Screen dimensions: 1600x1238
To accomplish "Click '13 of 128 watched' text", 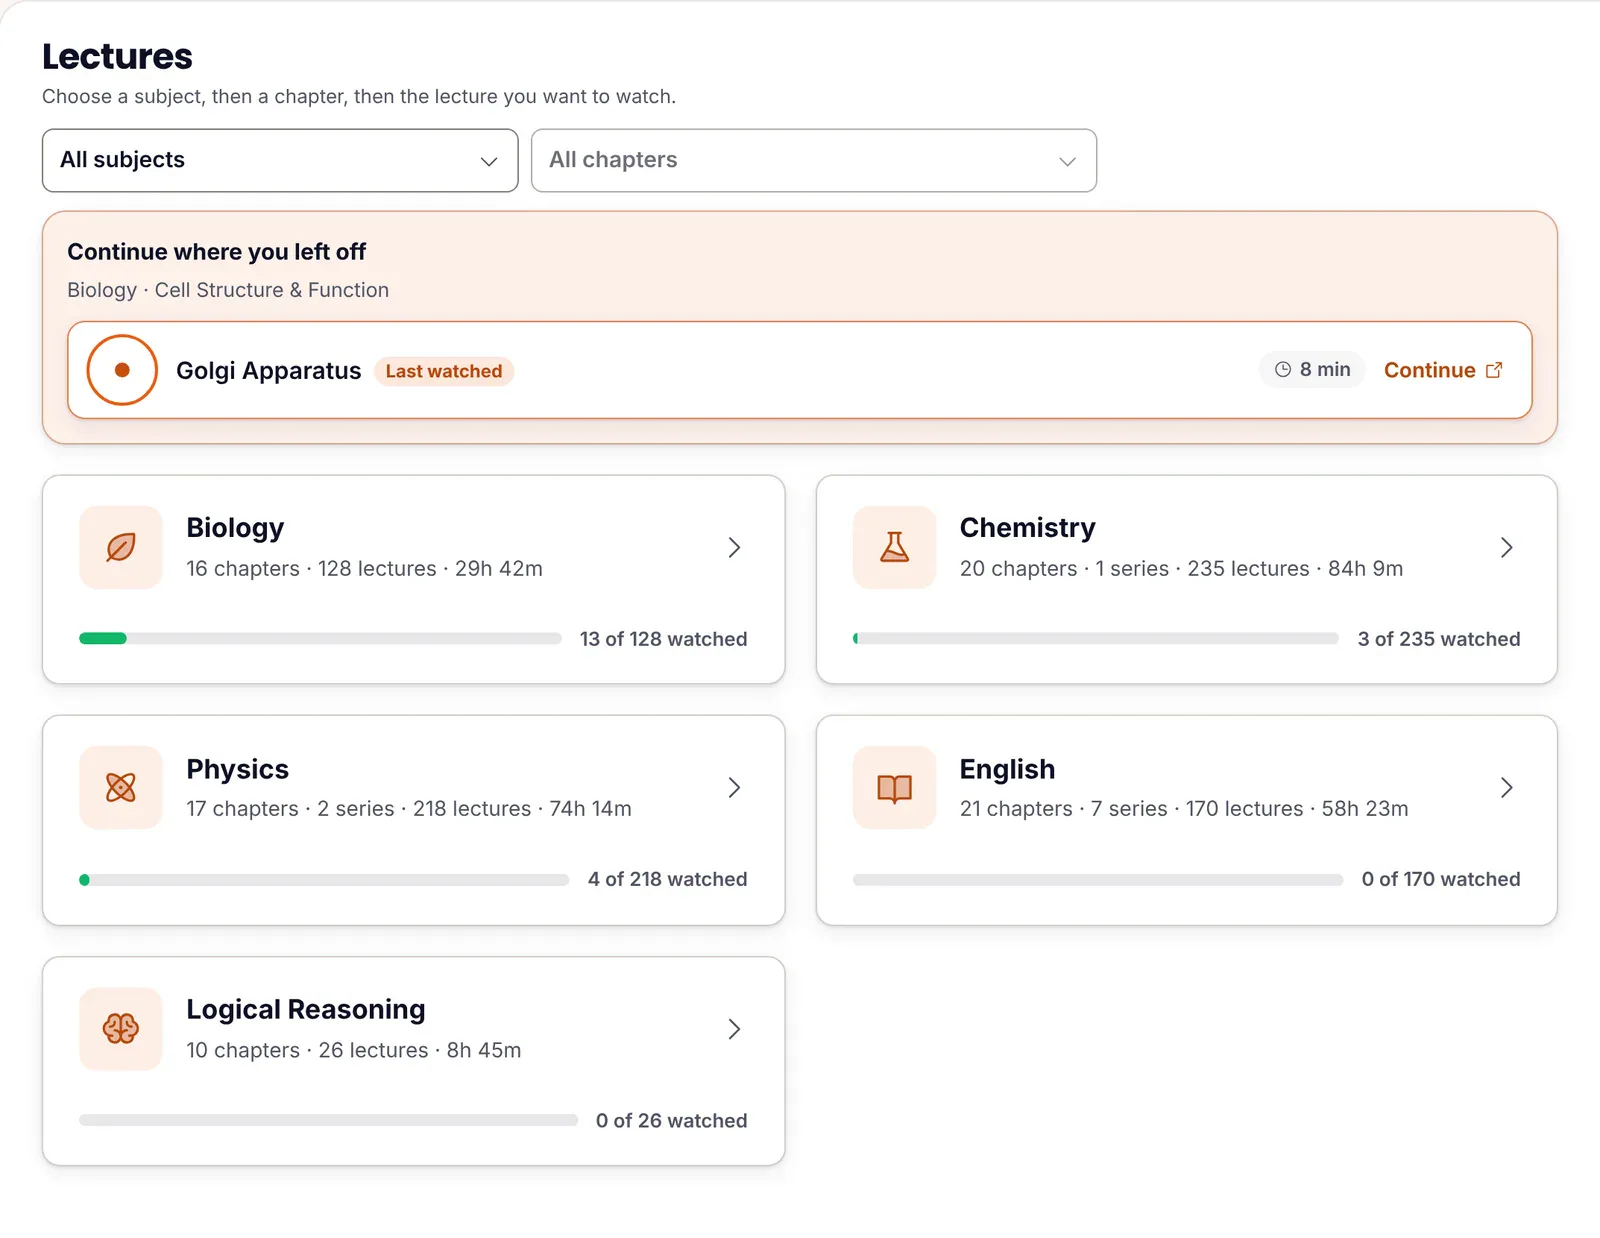I will click(x=663, y=639).
